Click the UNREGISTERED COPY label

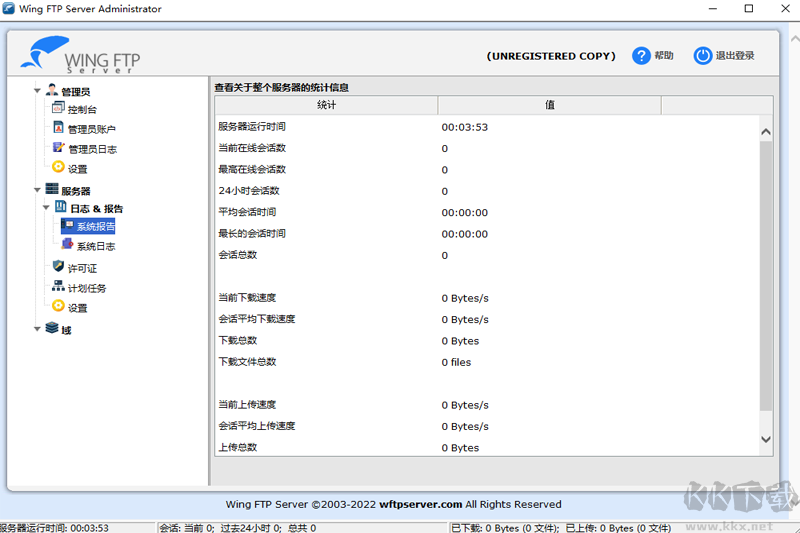(551, 56)
